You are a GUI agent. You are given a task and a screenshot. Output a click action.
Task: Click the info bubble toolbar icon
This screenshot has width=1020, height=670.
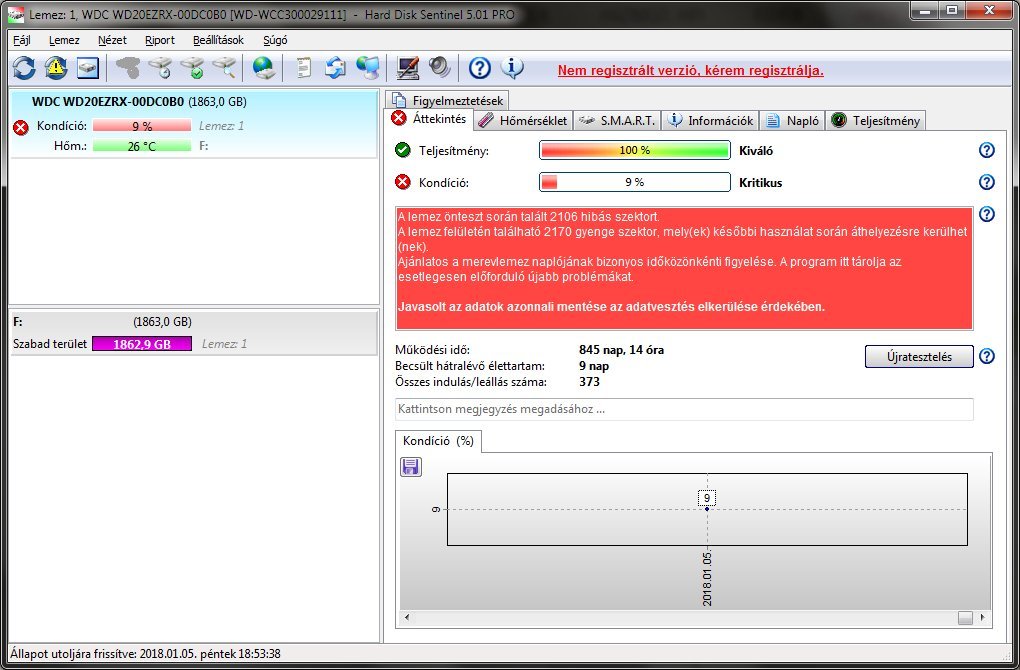pos(512,68)
